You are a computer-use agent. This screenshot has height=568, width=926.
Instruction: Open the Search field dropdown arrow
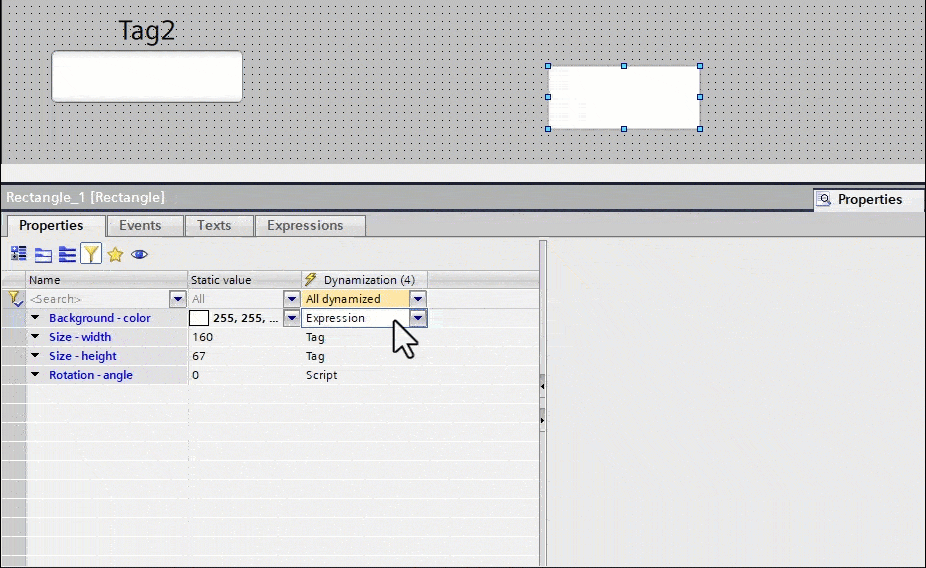(x=178, y=299)
